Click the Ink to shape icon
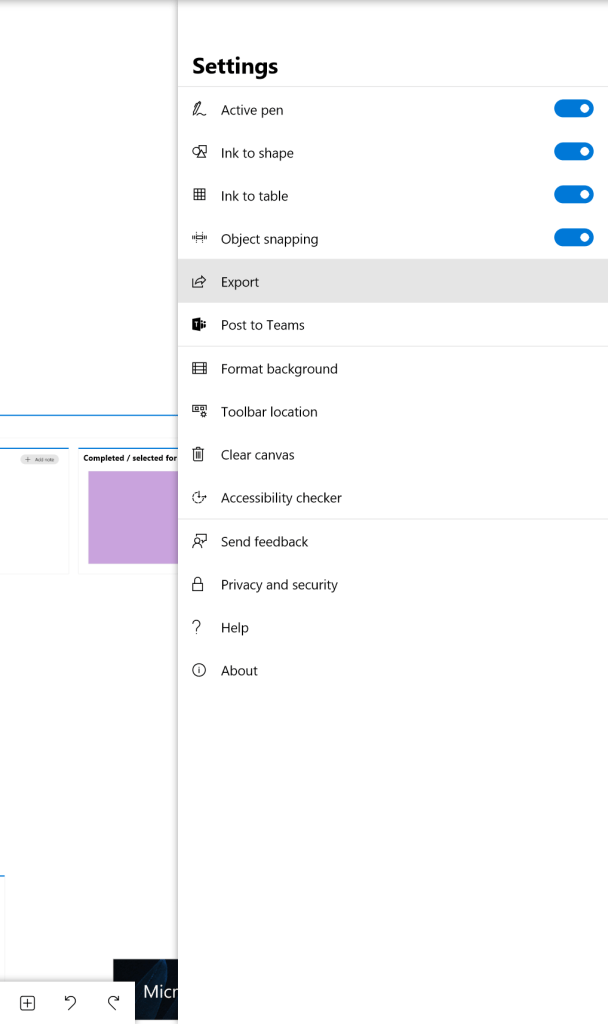The width and height of the screenshot is (608, 1024). (x=199, y=153)
